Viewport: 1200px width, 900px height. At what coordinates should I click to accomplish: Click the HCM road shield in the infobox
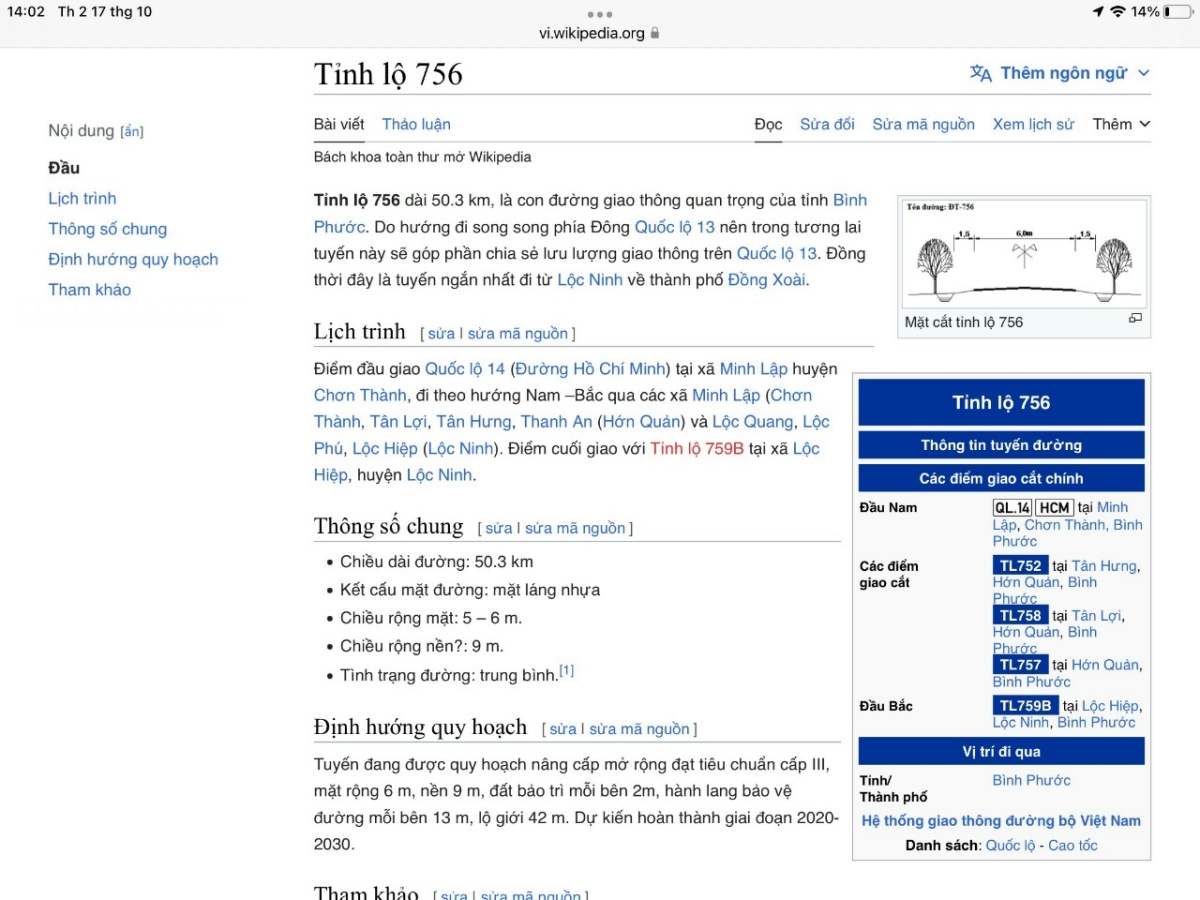tap(1054, 508)
